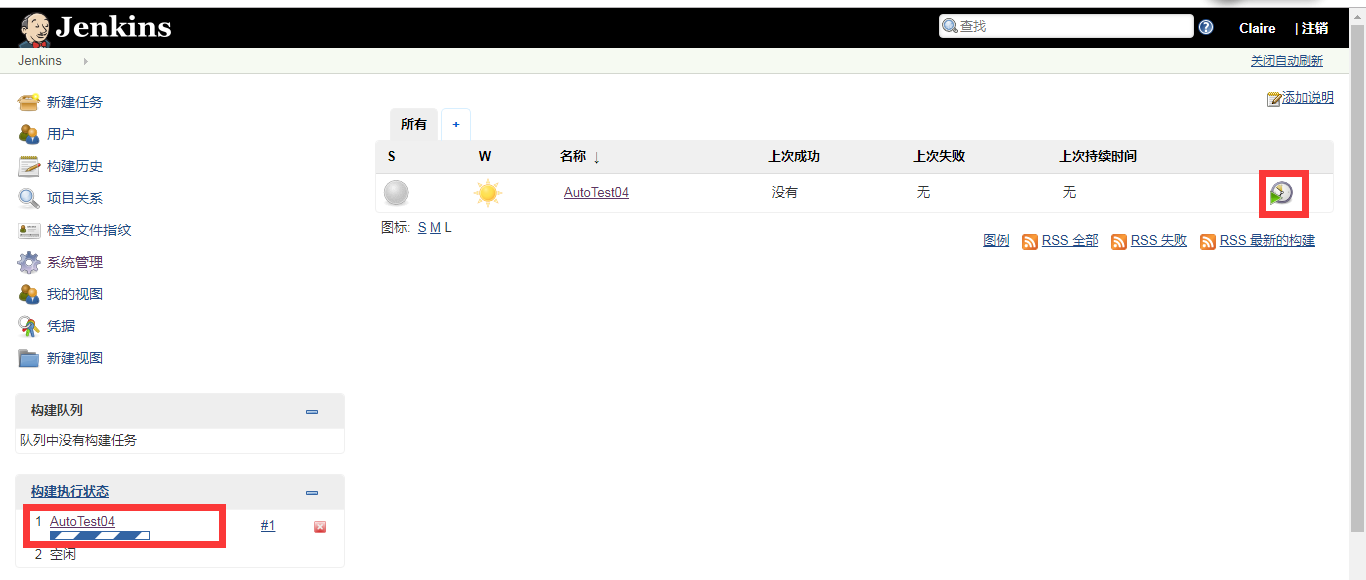This screenshot has width=1366, height=580.
Task: Cancel build #1 with the red stop icon
Action: (320, 527)
